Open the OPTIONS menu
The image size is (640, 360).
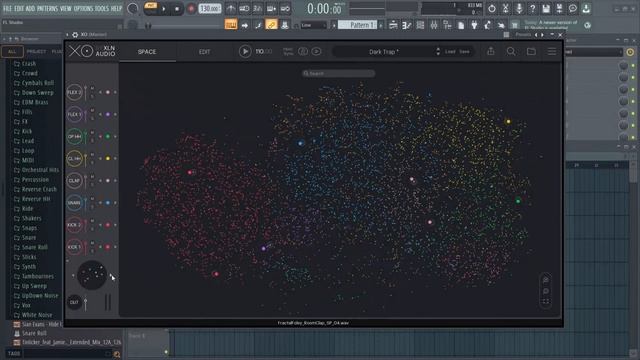83,8
